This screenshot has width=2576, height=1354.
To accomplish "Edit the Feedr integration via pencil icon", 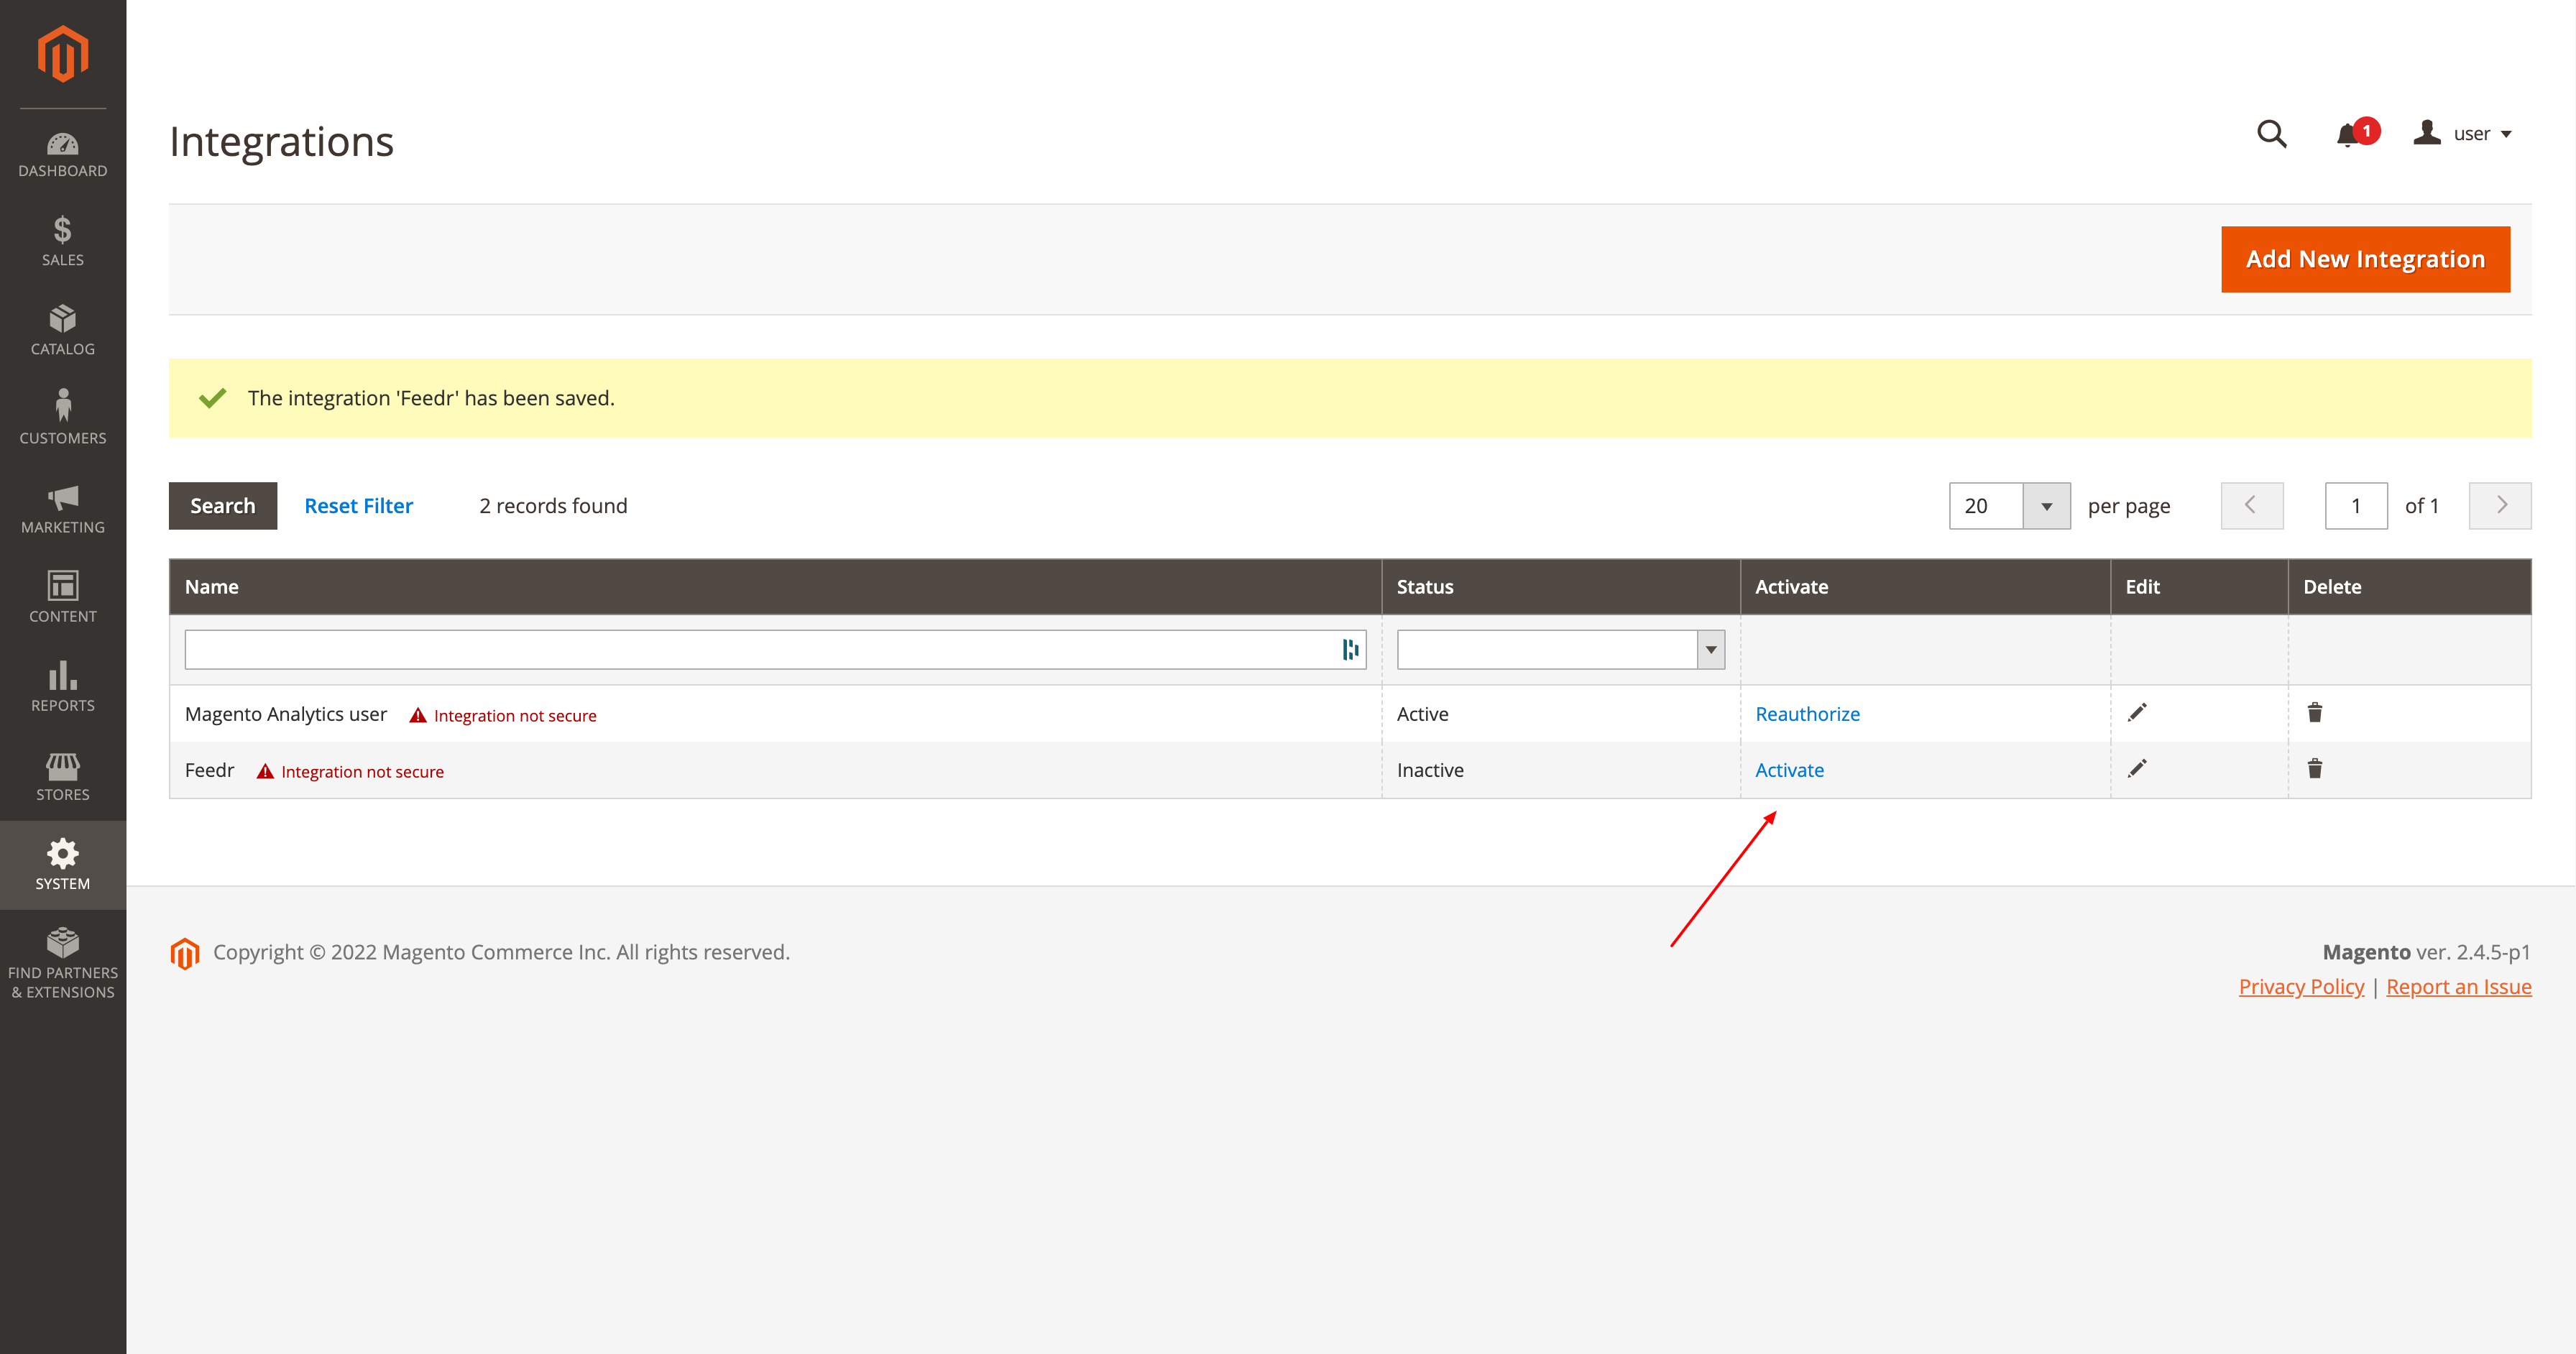I will click(x=2137, y=769).
